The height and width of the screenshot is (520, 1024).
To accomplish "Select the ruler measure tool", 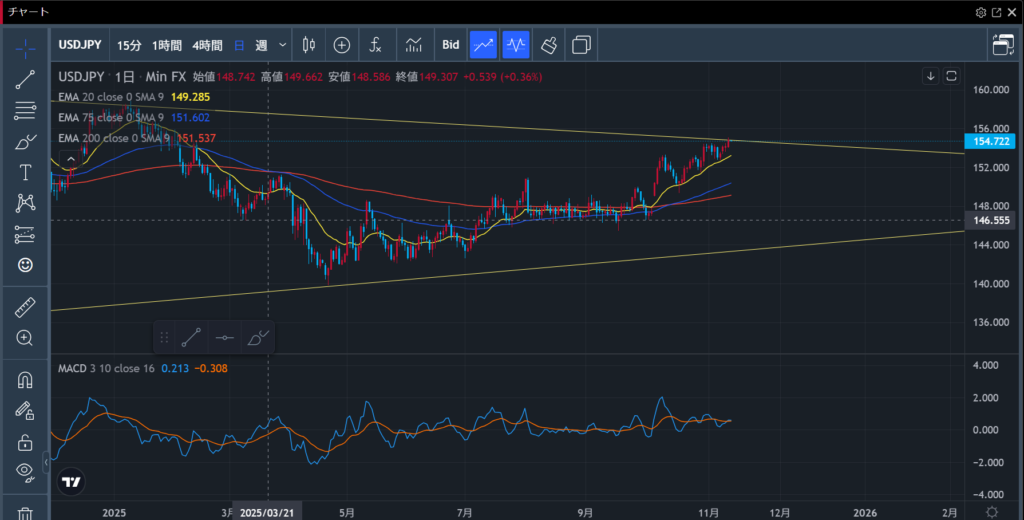I will pyautogui.click(x=26, y=307).
